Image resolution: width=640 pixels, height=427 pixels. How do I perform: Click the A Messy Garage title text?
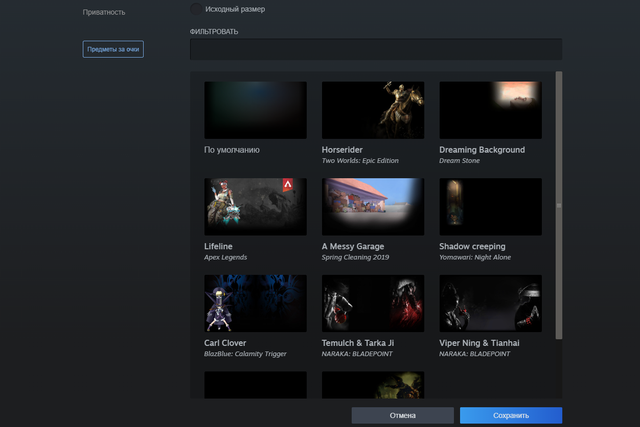(x=353, y=247)
